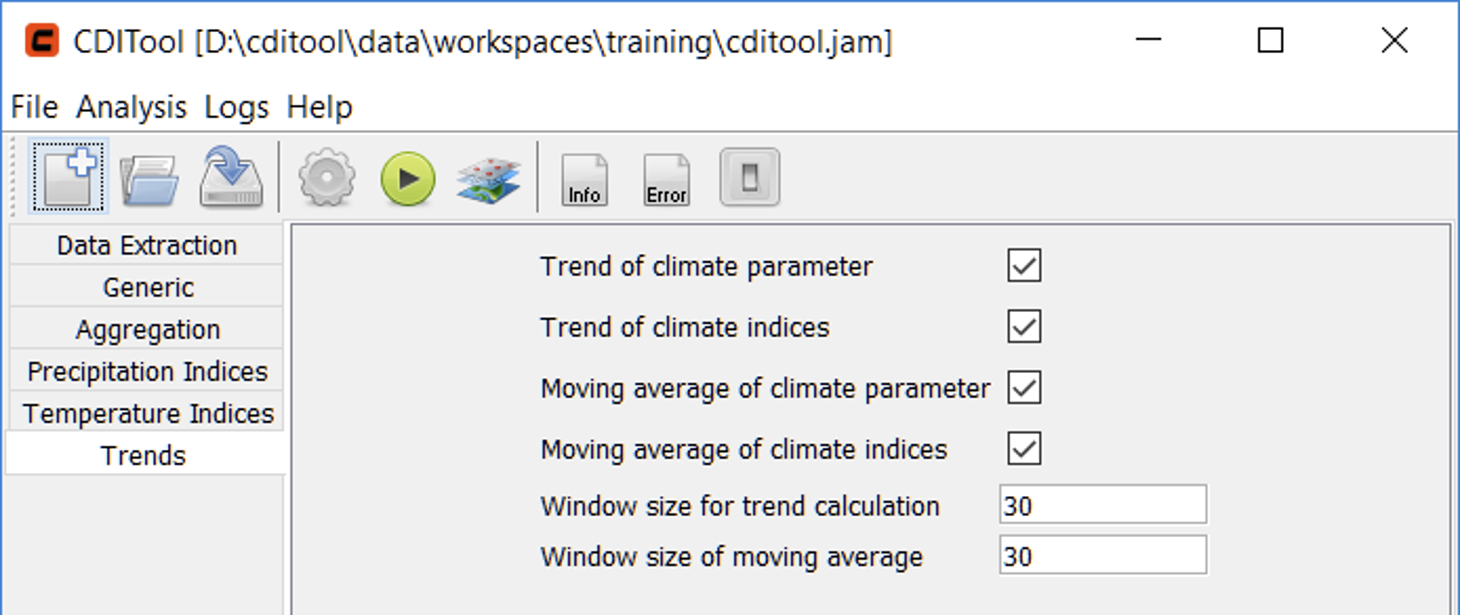
Task: Toggle Trend of climate indices checkbox
Action: [1024, 327]
